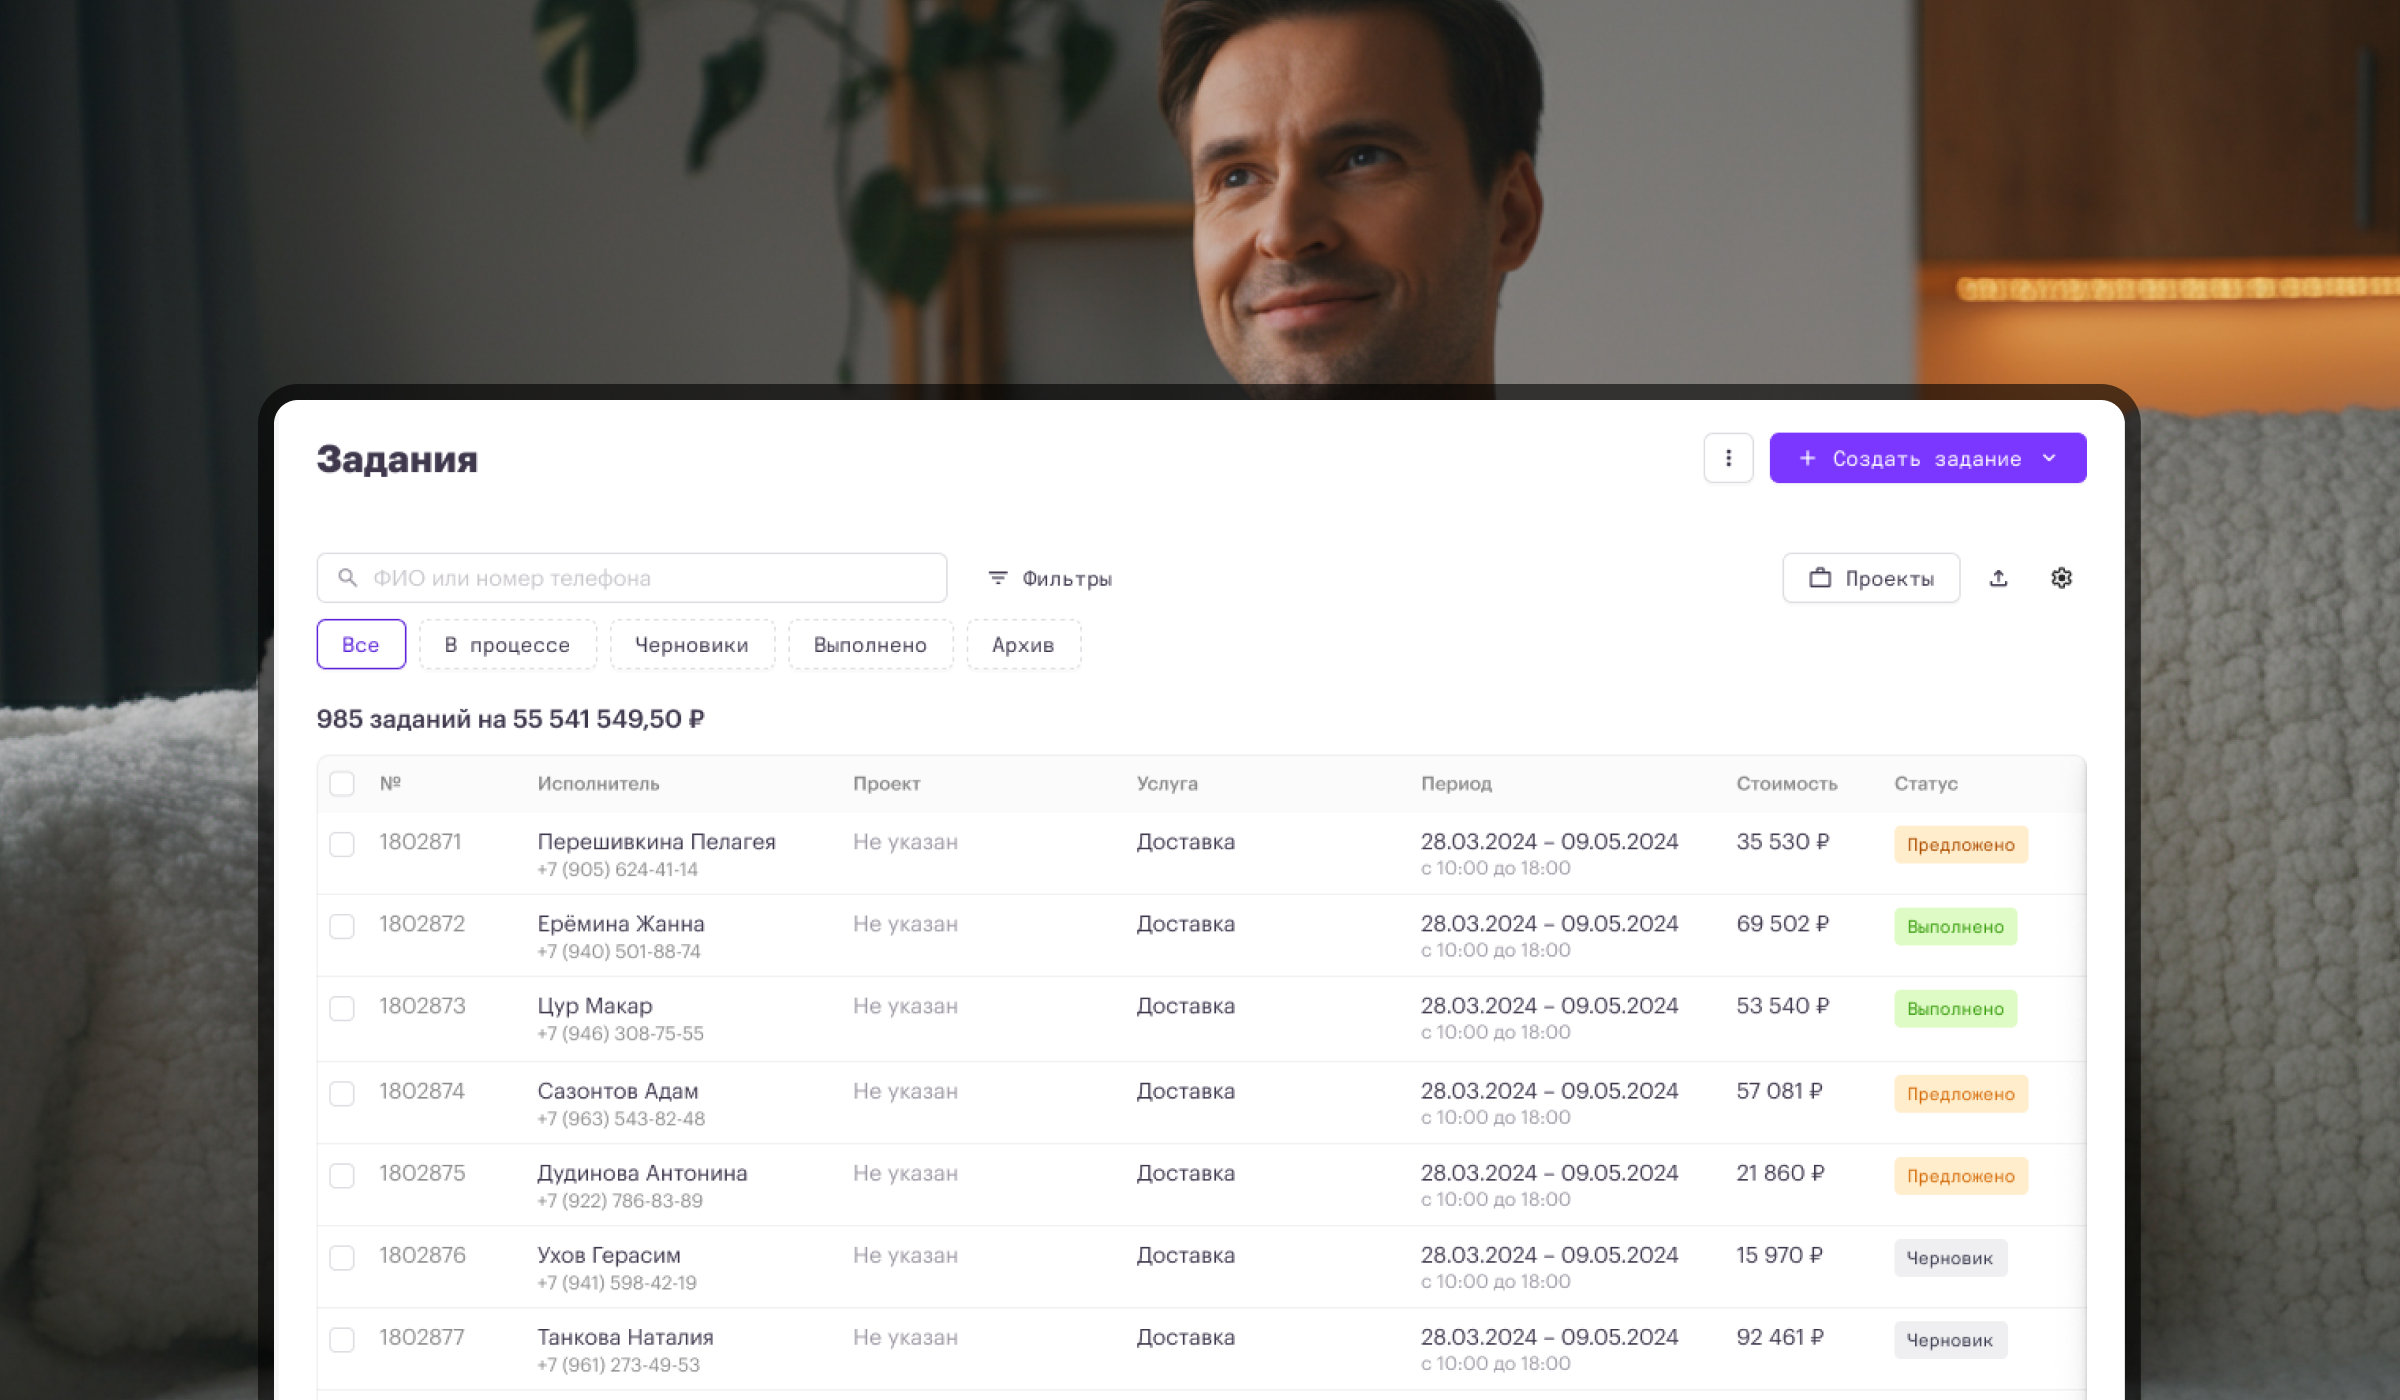Viewport: 2400px width, 1400px height.
Task: Tick the checkbox for task 1802877
Action: tap(342, 1339)
